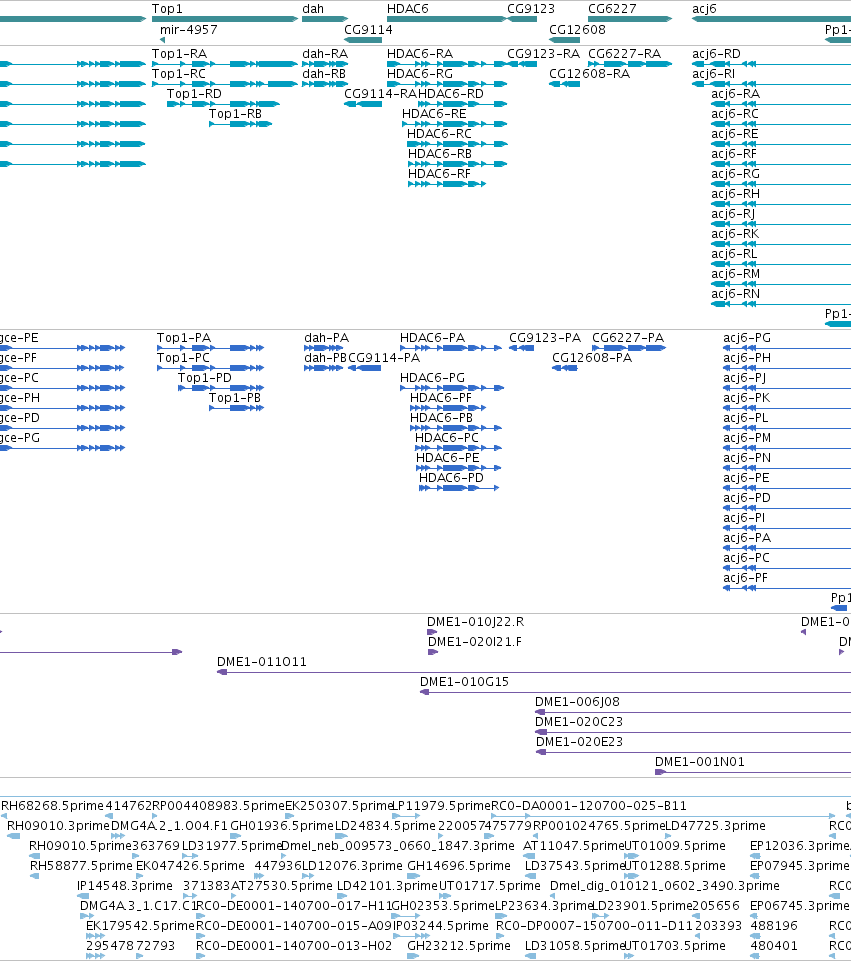Click the CG9123 gene label
This screenshot has height=961, width=851.
pos(531,9)
